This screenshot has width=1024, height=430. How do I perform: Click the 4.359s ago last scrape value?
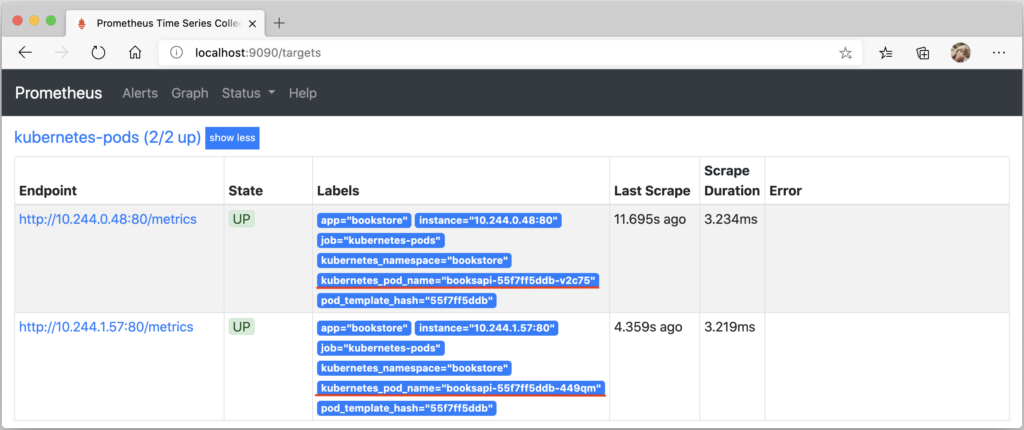point(648,327)
